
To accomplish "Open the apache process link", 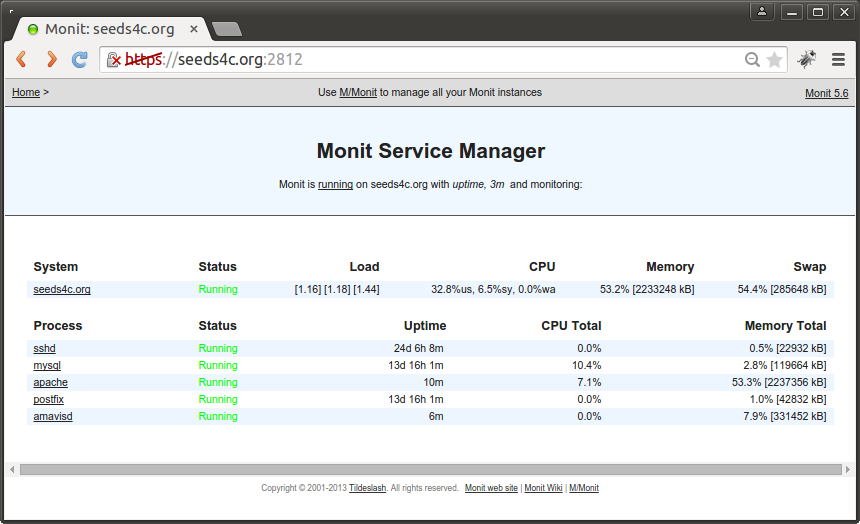I will [x=50, y=383].
